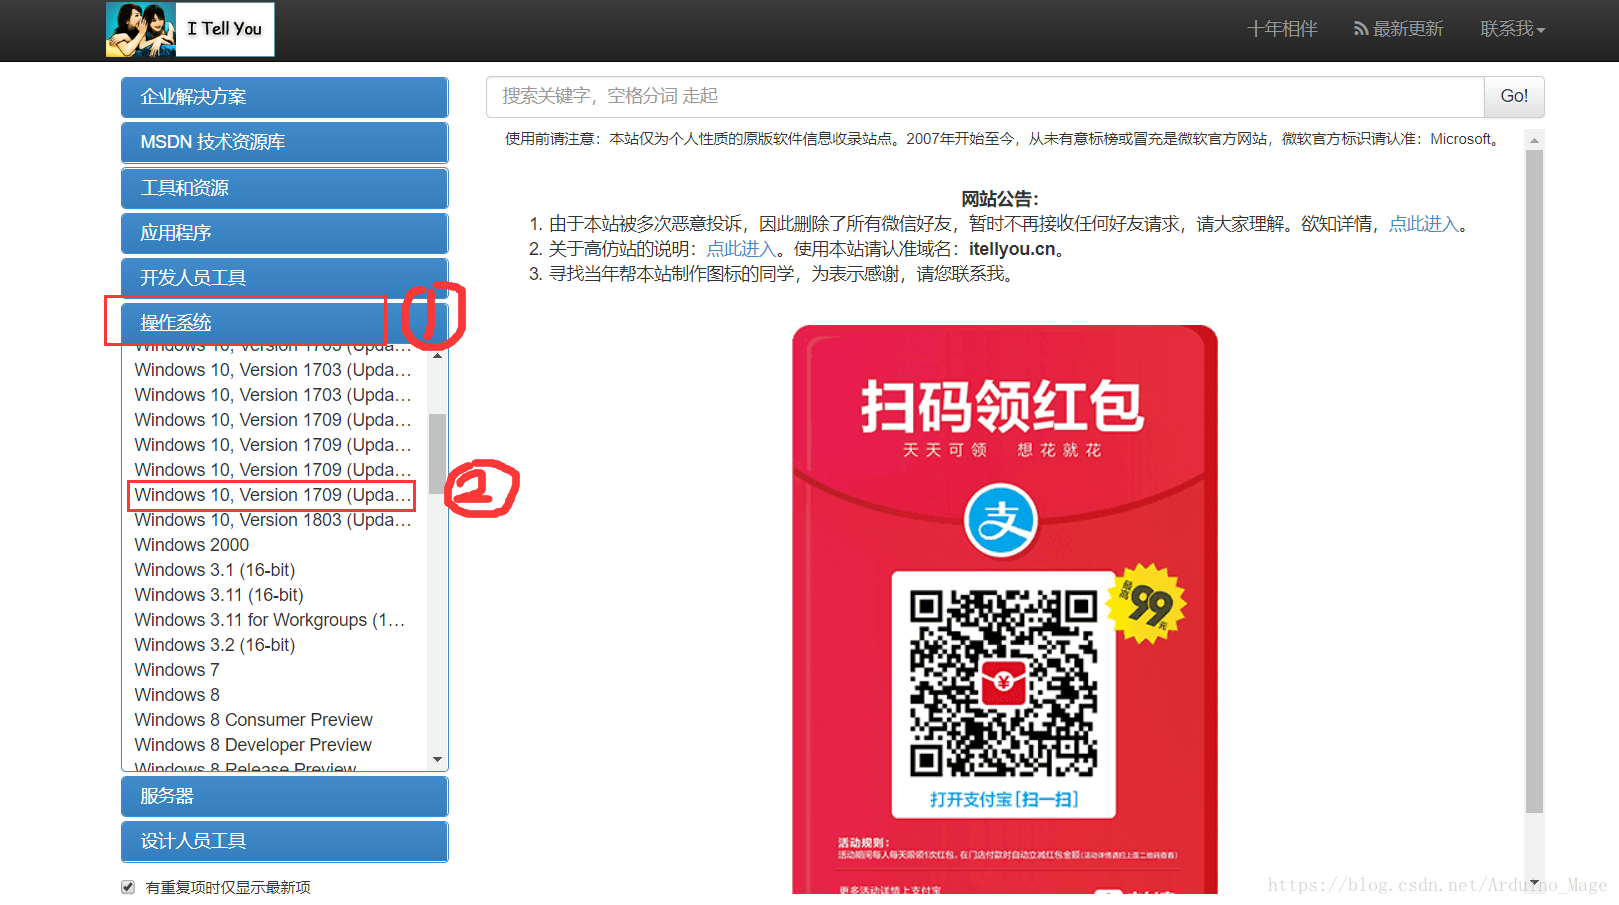1619x905 pixels.
Task: Select Windows 3.11 for Workgroups
Action: click(x=270, y=620)
